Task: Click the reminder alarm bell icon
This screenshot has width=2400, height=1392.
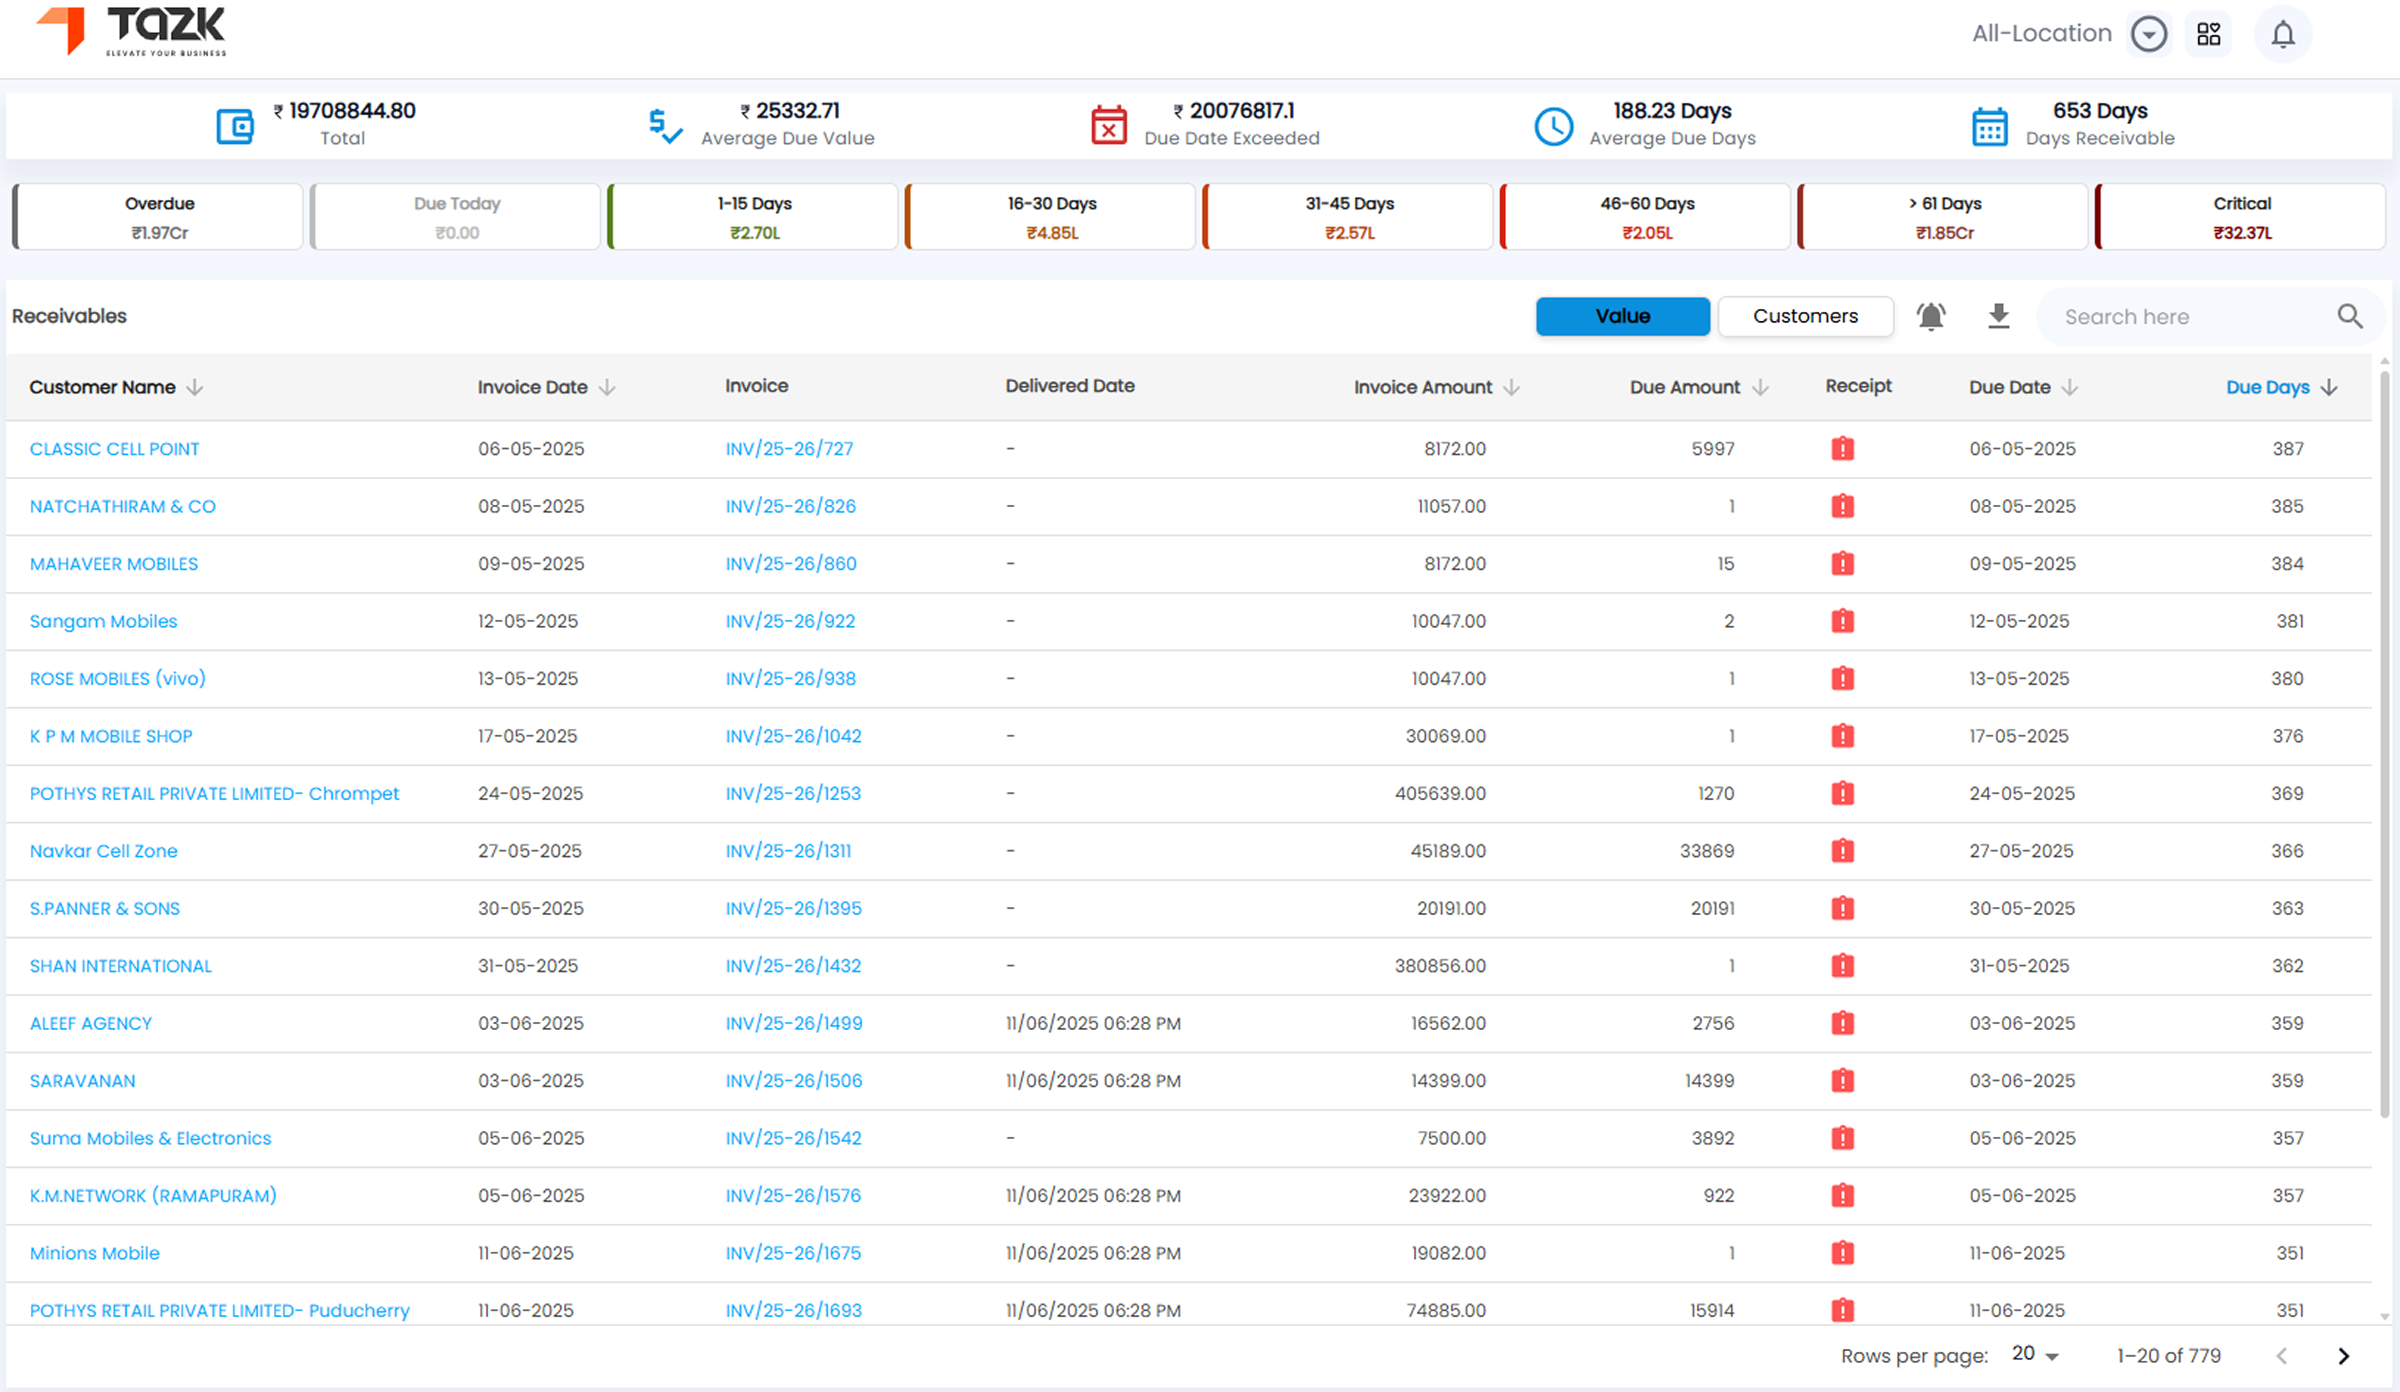Action: pyautogui.click(x=1931, y=316)
